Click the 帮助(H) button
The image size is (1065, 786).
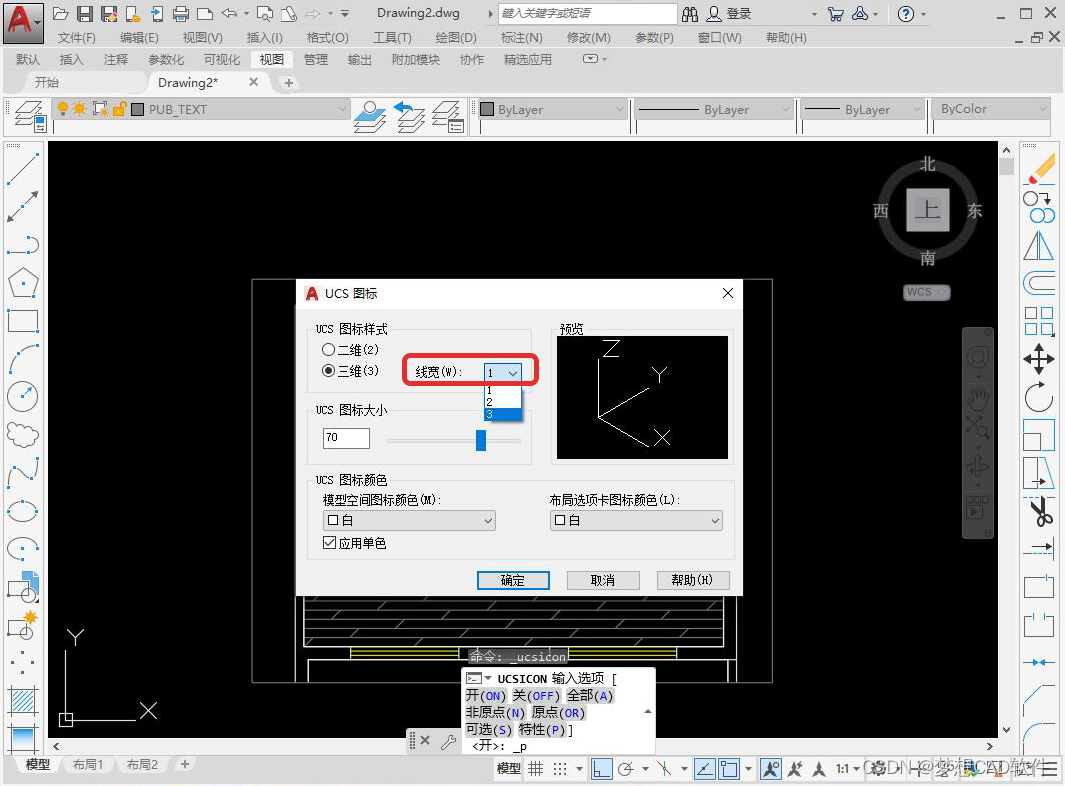[x=693, y=580]
